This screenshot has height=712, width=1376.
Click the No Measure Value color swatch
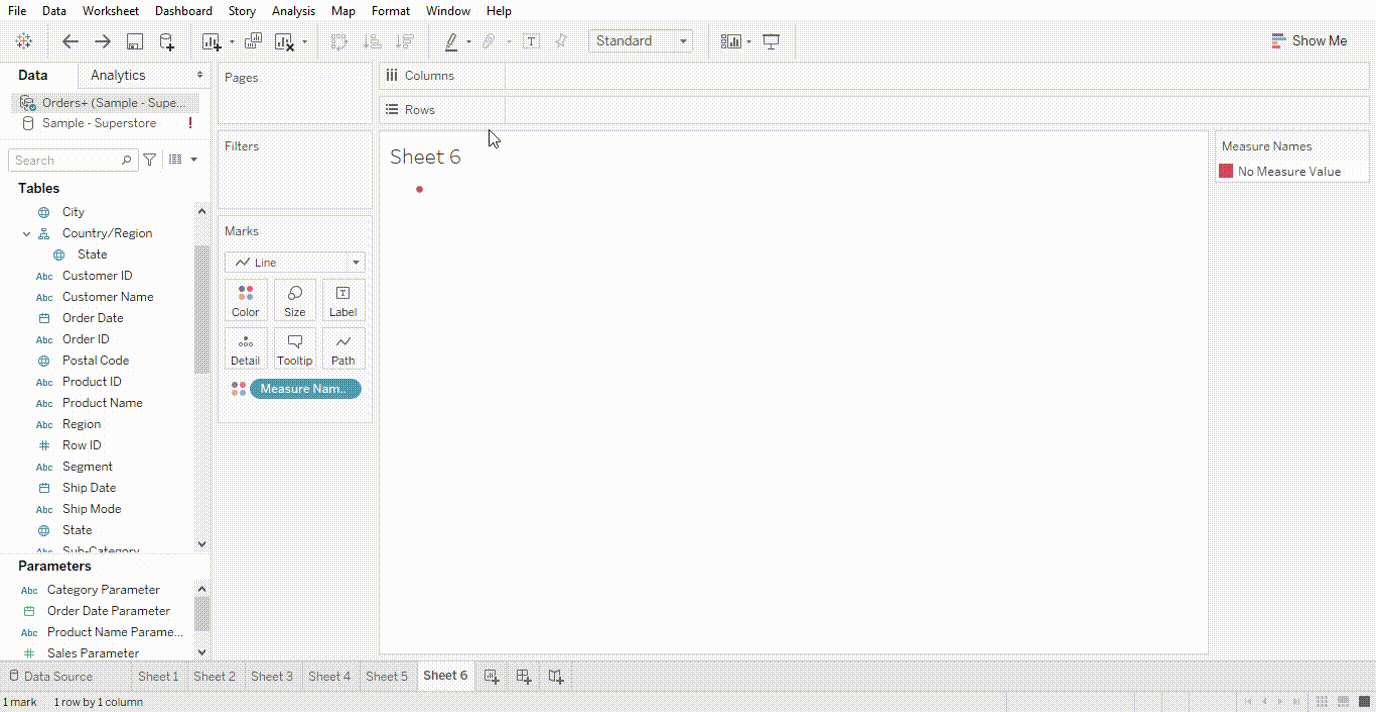point(1226,171)
